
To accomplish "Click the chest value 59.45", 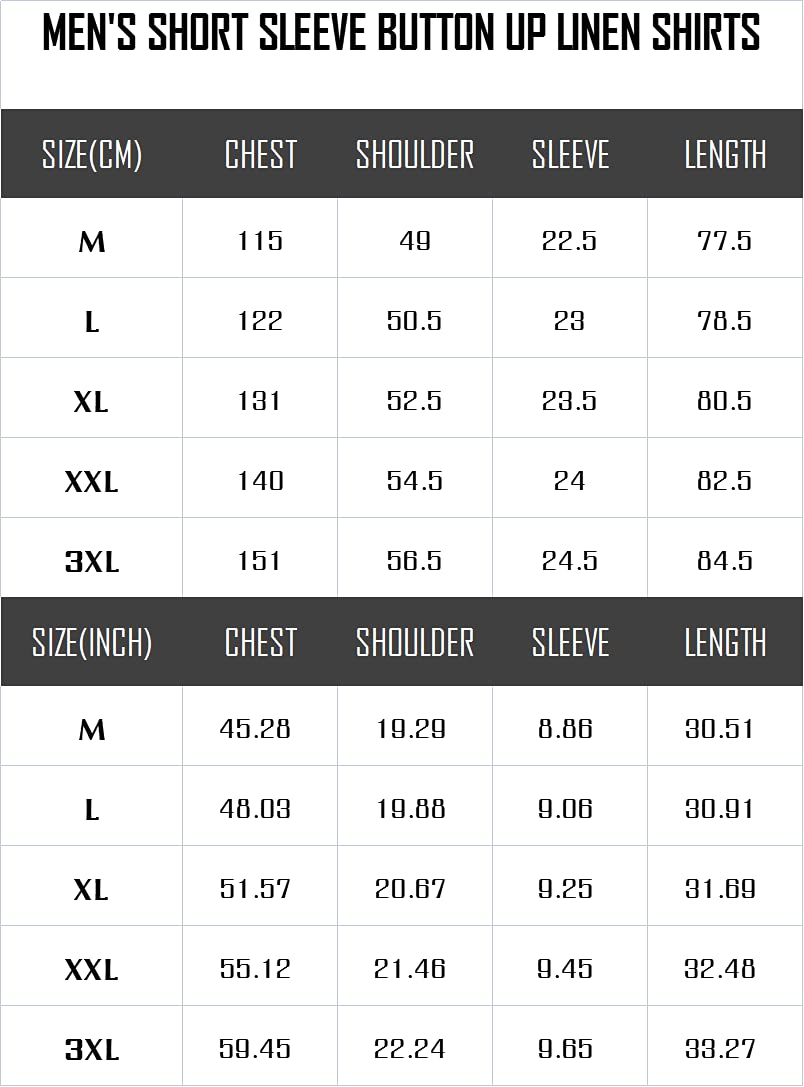I will pos(255,1049).
